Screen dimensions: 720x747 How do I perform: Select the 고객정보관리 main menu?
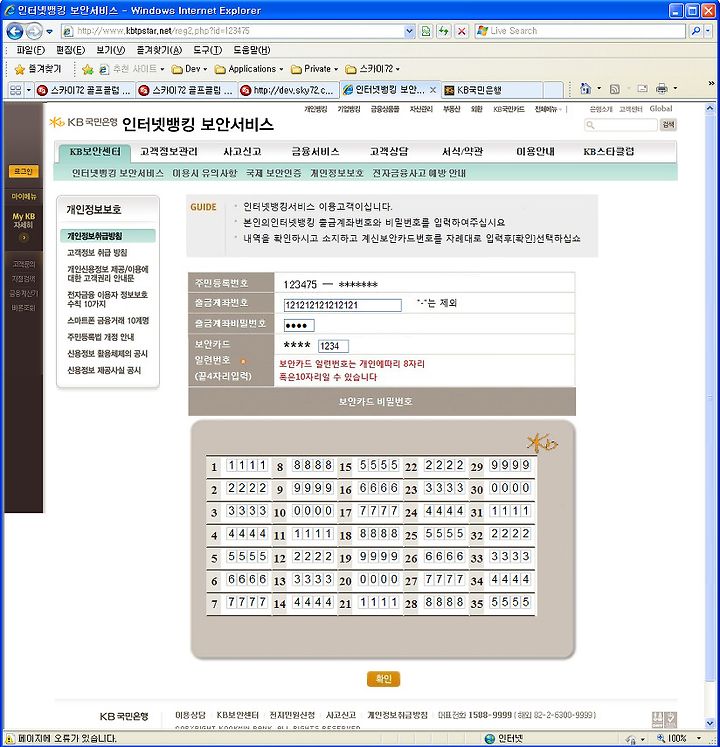point(169,152)
